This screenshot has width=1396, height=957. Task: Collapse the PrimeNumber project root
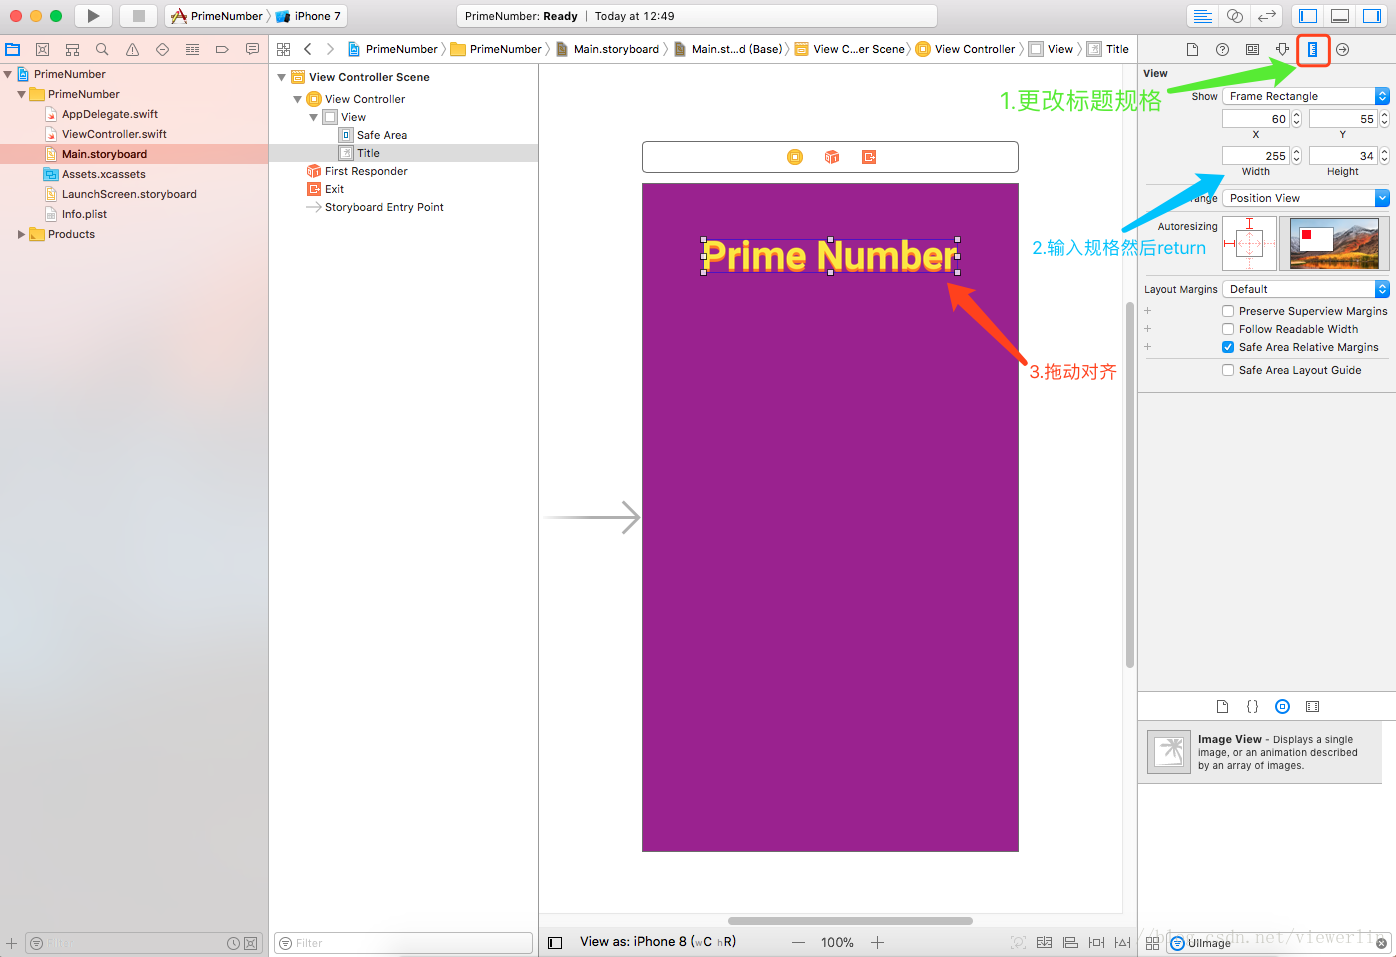[x=8, y=74]
